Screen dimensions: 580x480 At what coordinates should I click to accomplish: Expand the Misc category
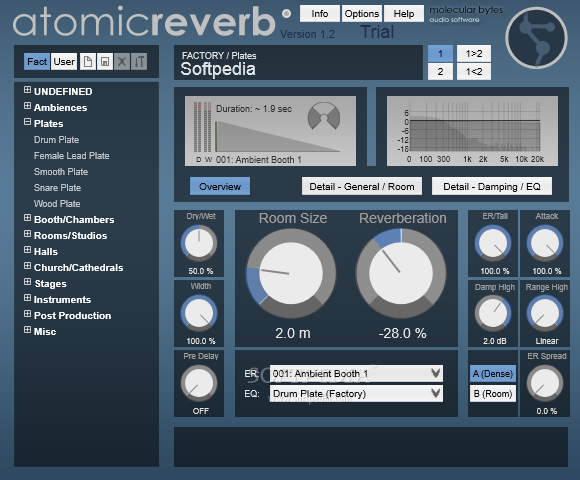pyautogui.click(x=27, y=329)
